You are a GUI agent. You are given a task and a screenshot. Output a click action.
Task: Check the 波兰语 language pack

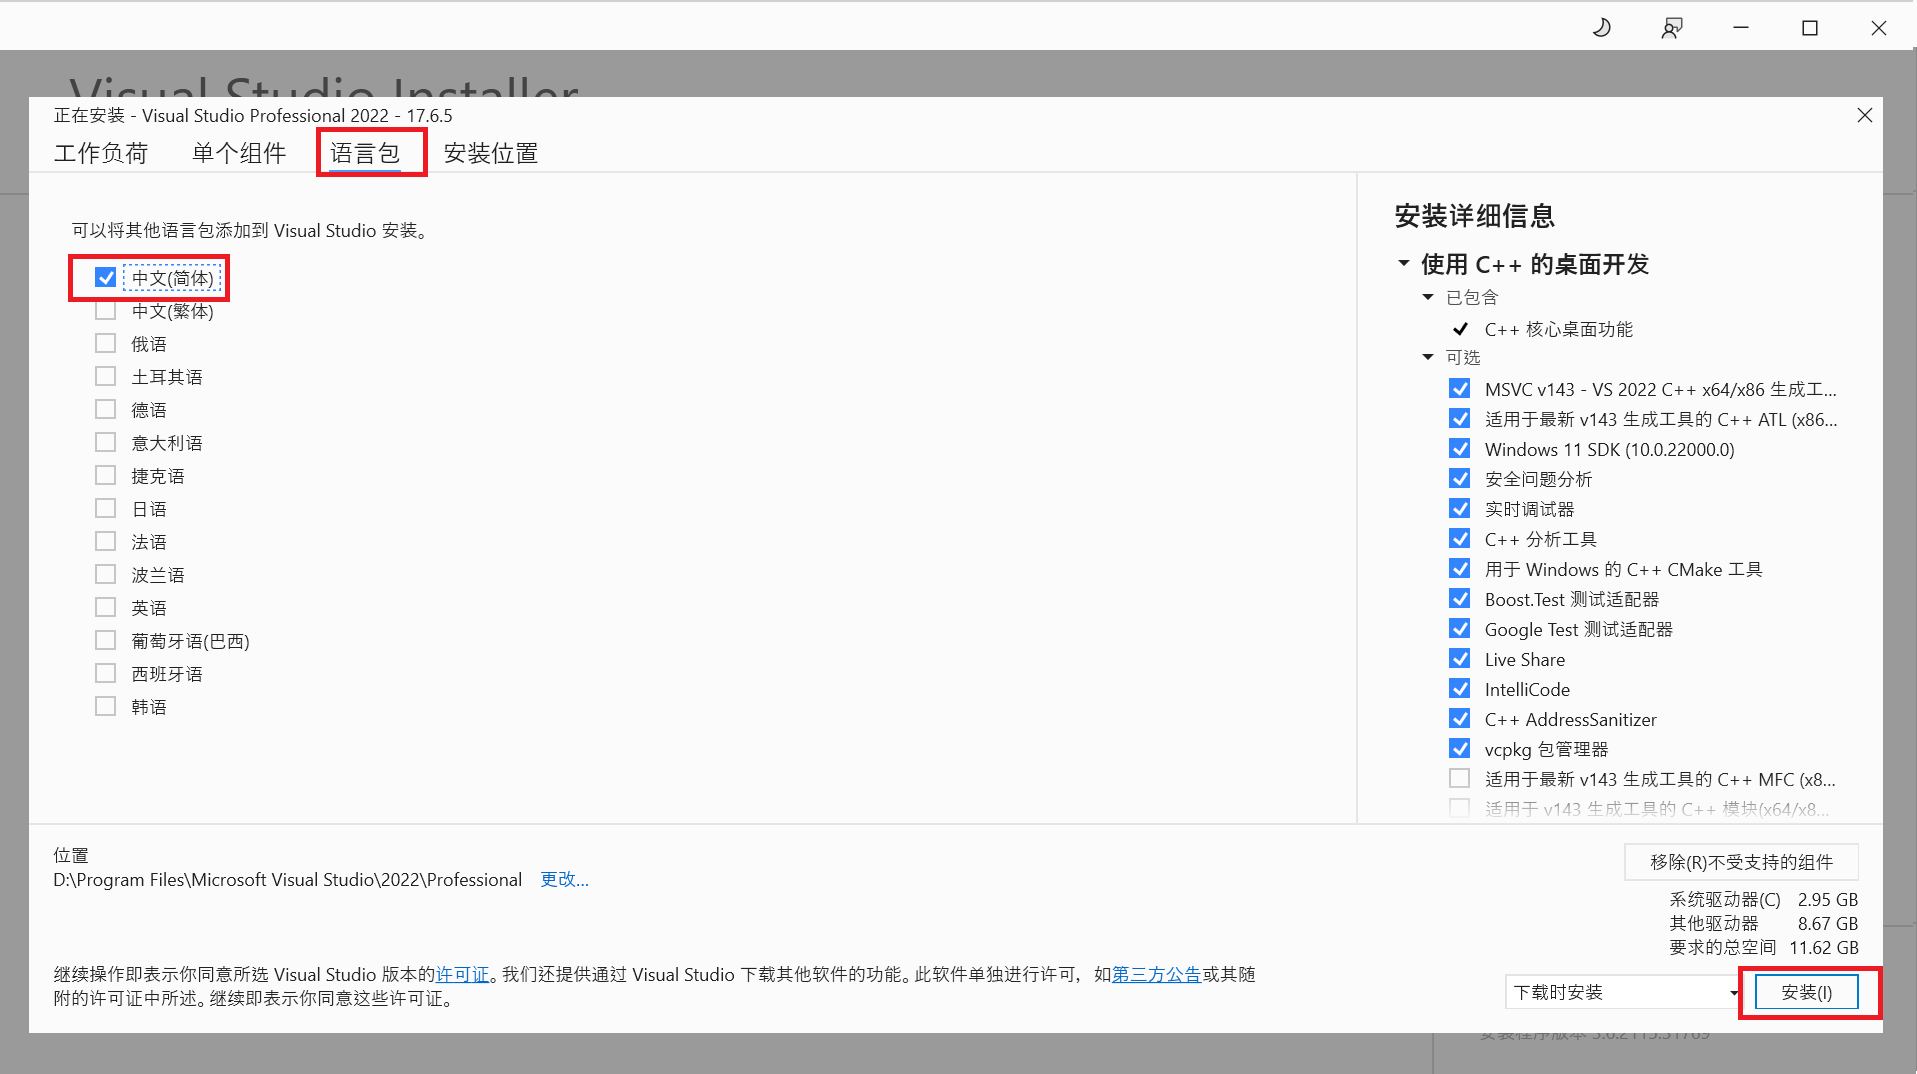(105, 575)
